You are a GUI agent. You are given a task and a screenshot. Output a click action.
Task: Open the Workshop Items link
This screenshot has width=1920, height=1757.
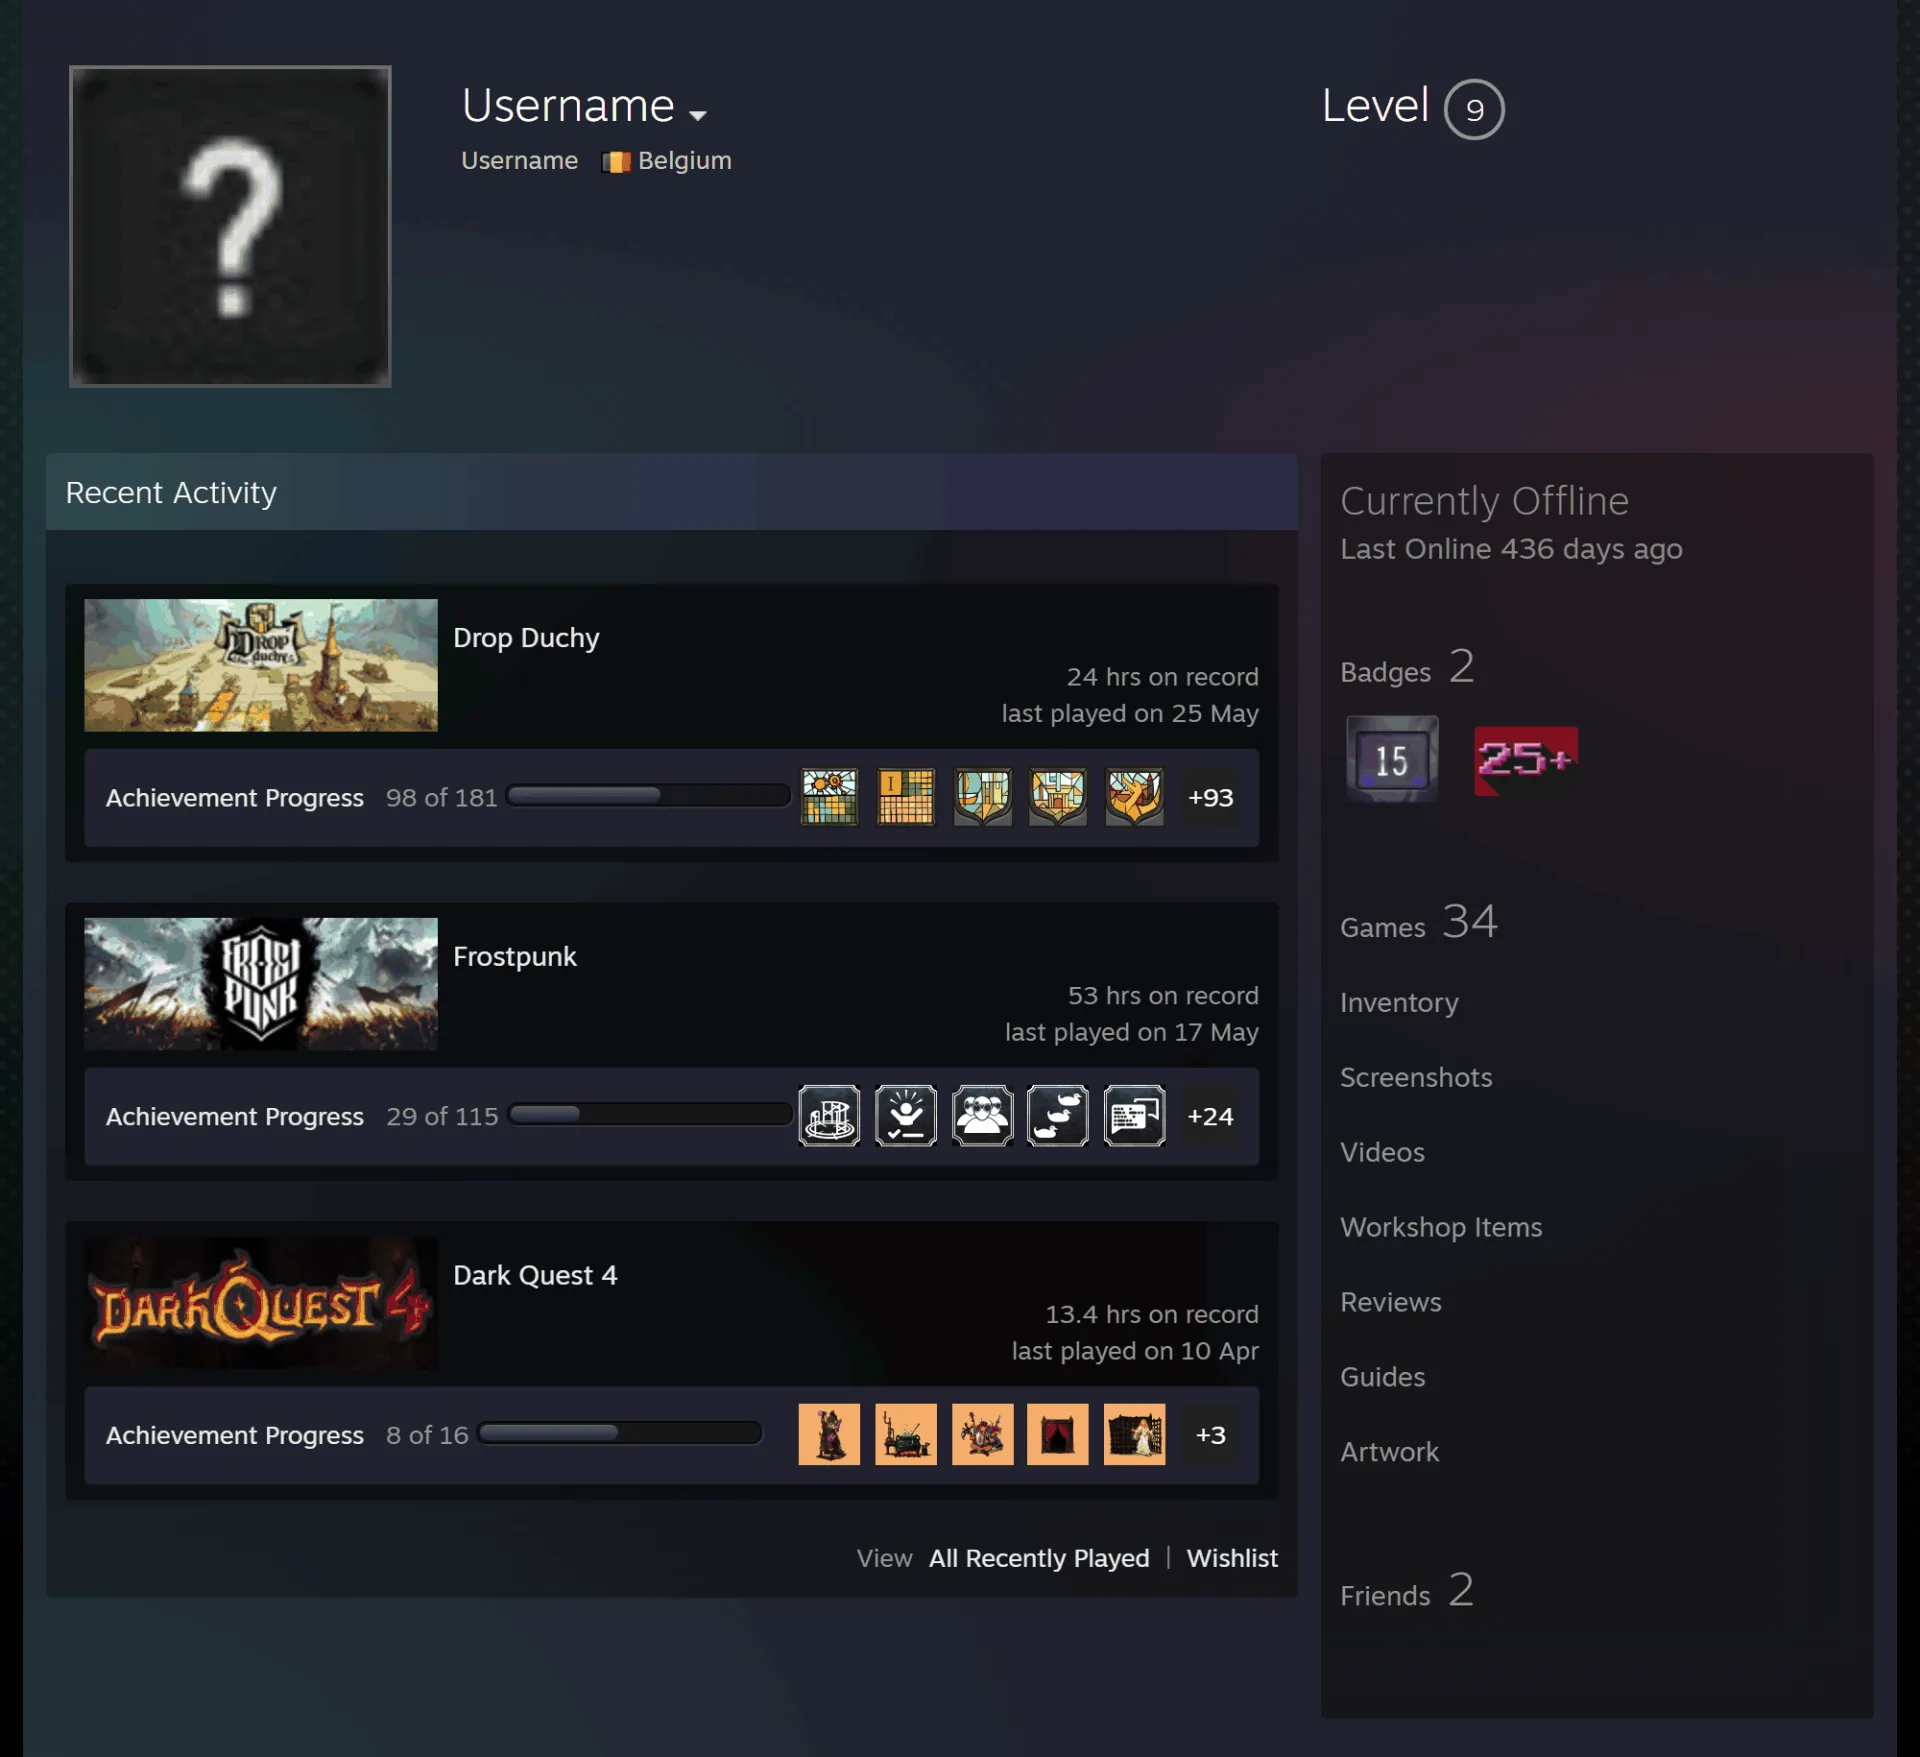(1441, 1227)
